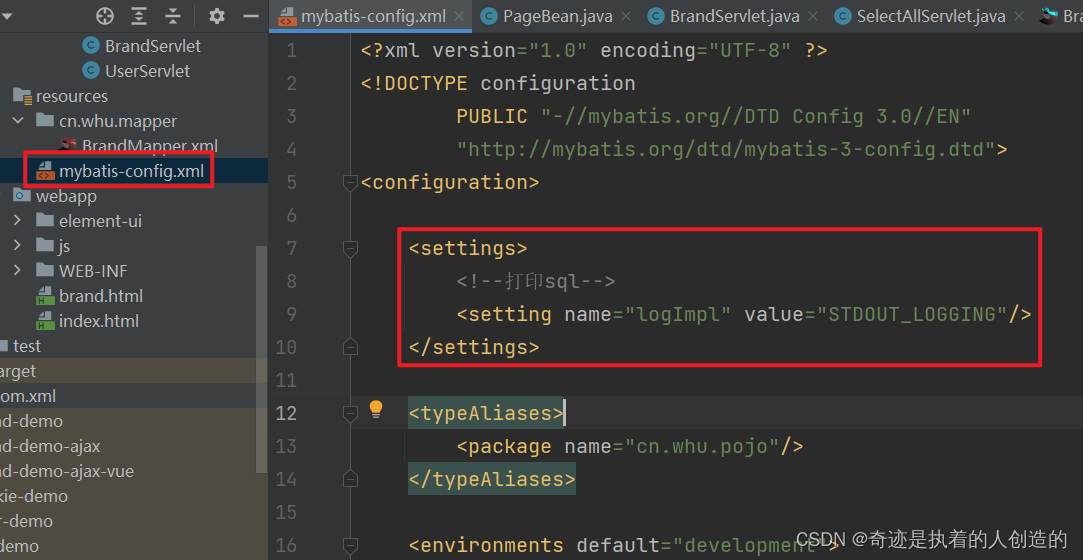The height and width of the screenshot is (560, 1083).
Task: Expand the js folder in webapp
Action: coord(18,246)
